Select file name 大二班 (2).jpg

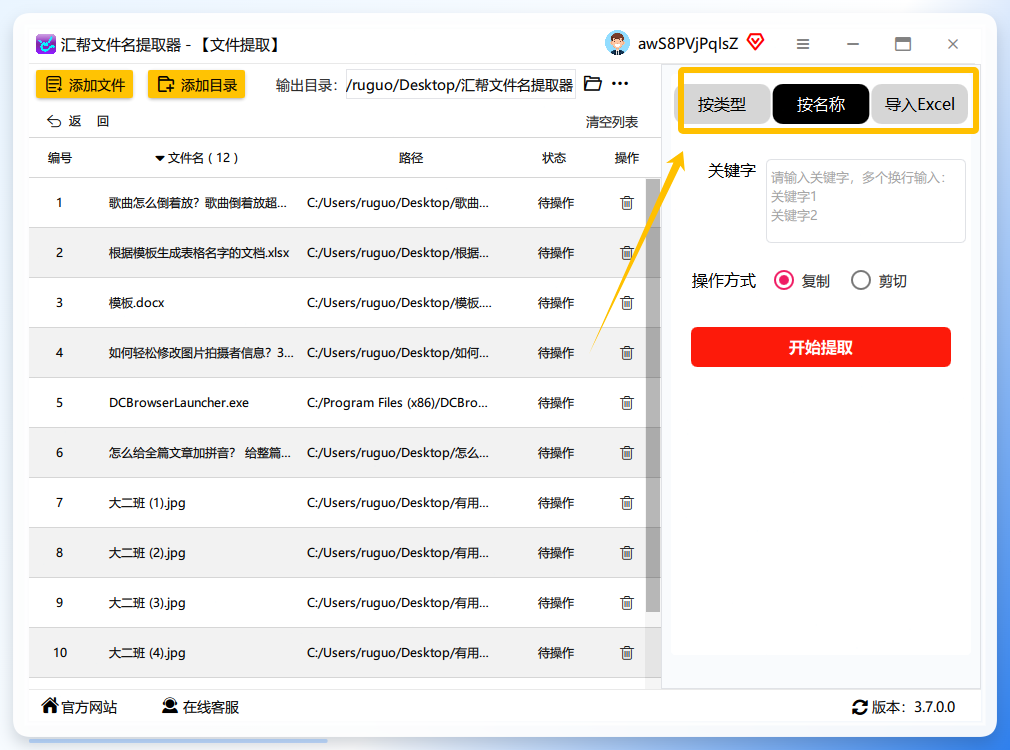[147, 553]
